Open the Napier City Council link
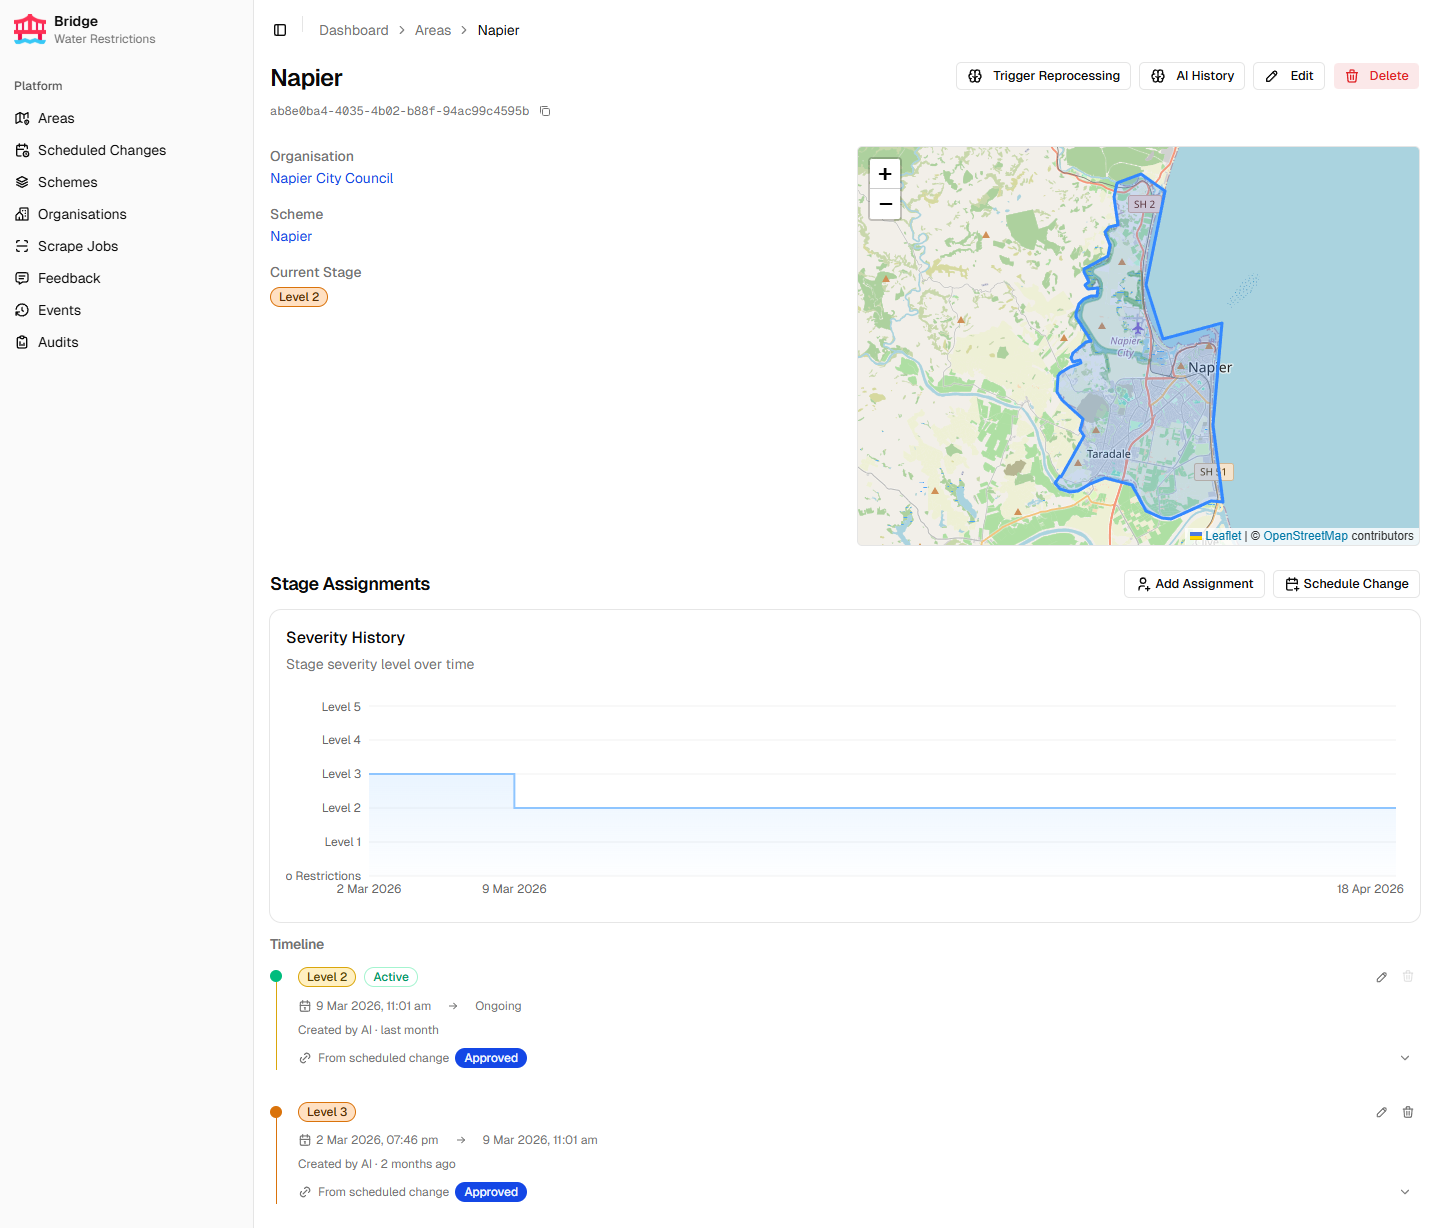 coord(331,178)
